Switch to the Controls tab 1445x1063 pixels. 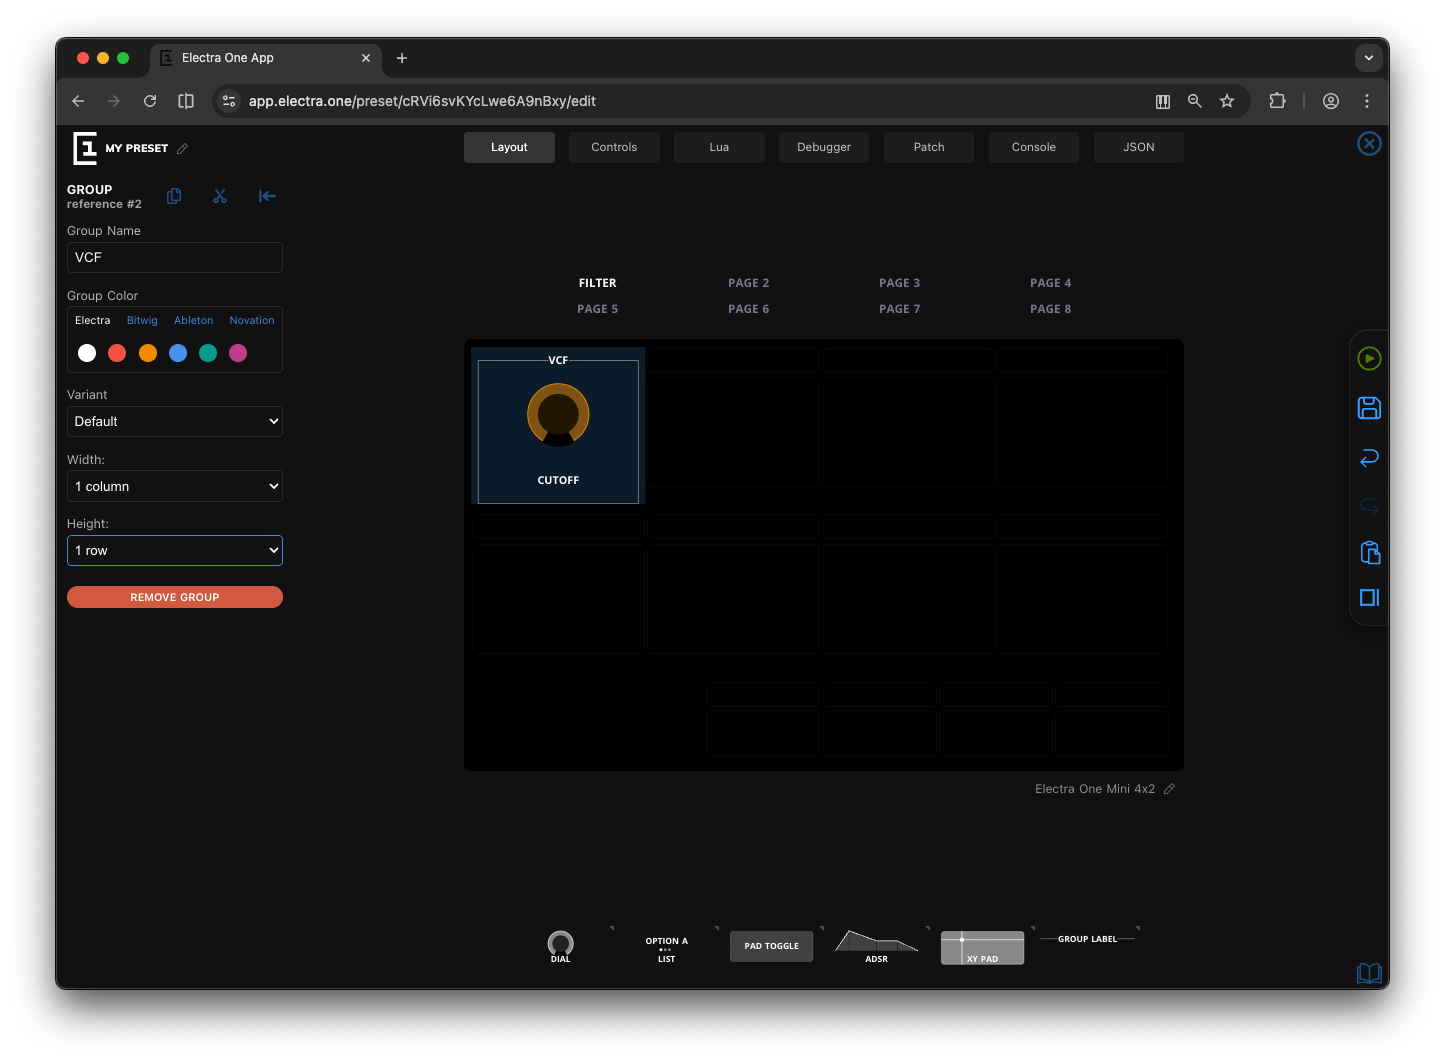(x=614, y=147)
